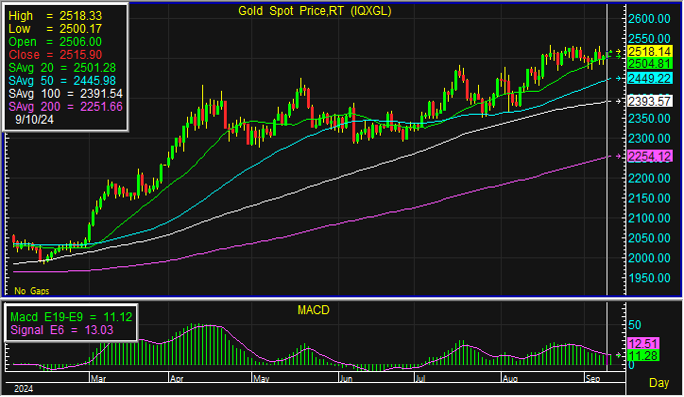Click the 2024 year label
Image resolution: width=684 pixels, height=397 pixels.
click(x=23, y=388)
